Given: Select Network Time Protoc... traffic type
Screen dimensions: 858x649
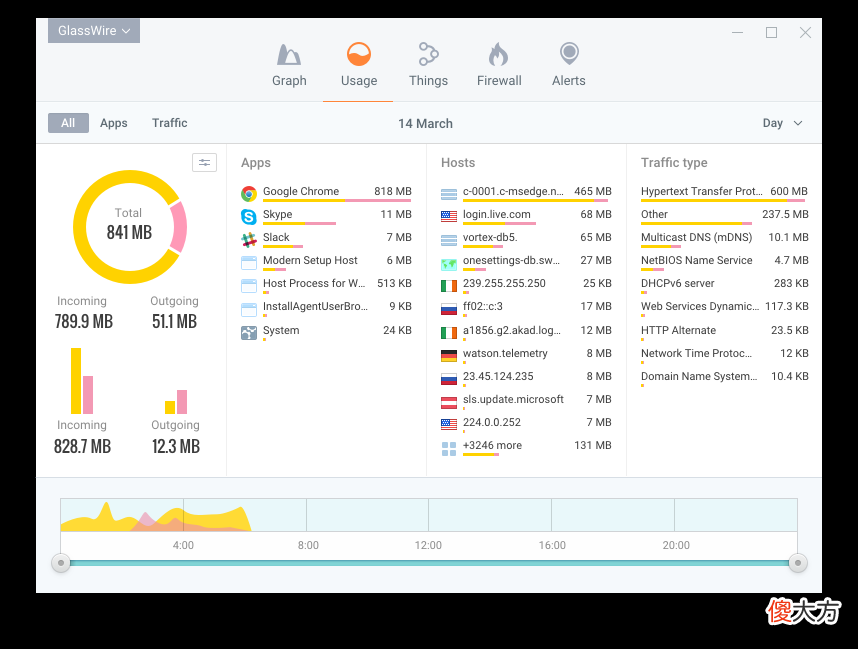Looking at the screenshot, I should [724, 356].
